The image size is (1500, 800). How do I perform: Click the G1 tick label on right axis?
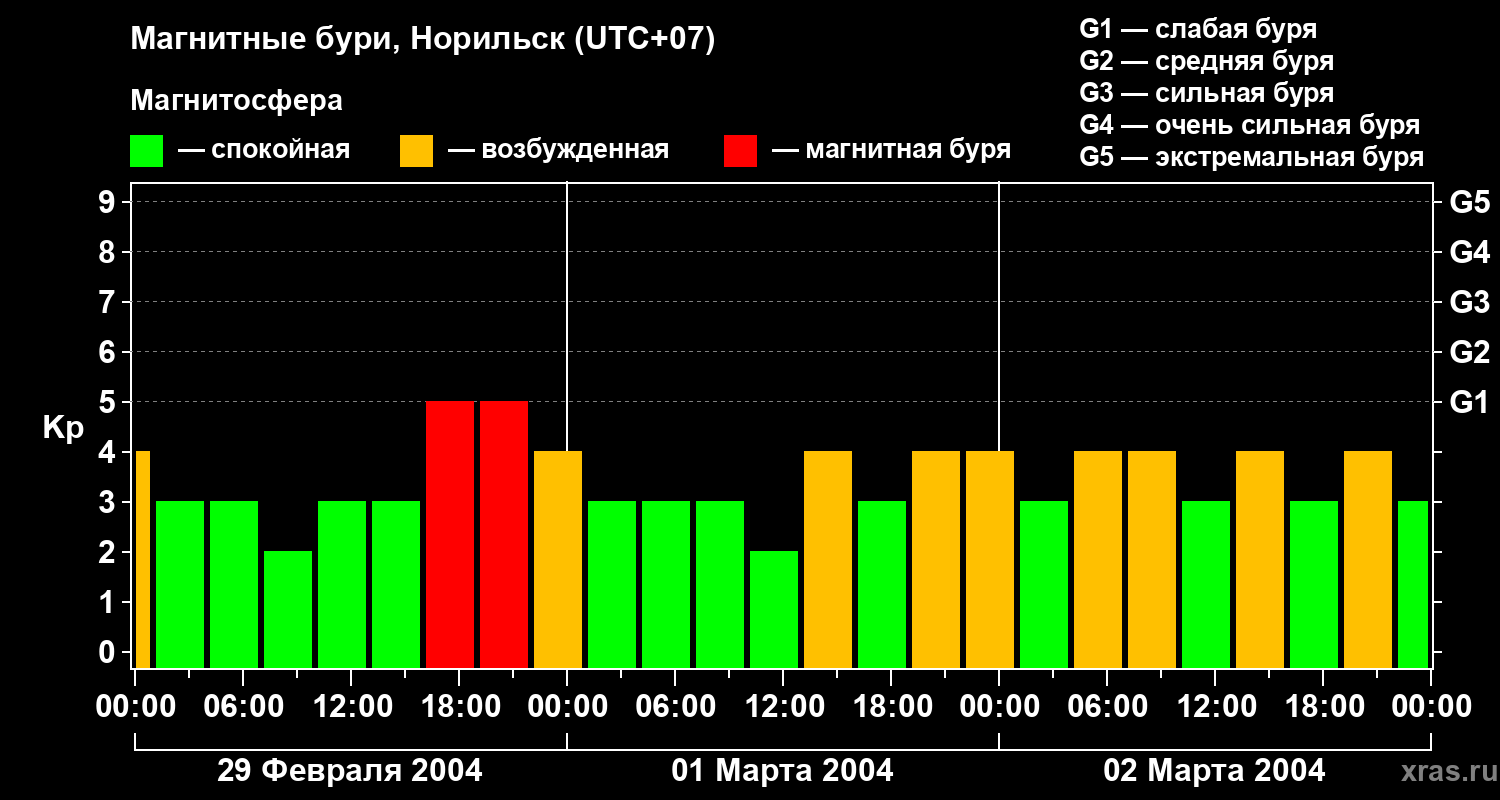click(x=1470, y=403)
